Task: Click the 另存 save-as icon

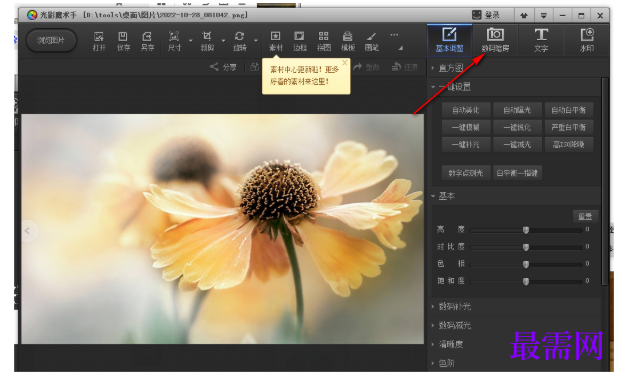Action: [x=147, y=41]
